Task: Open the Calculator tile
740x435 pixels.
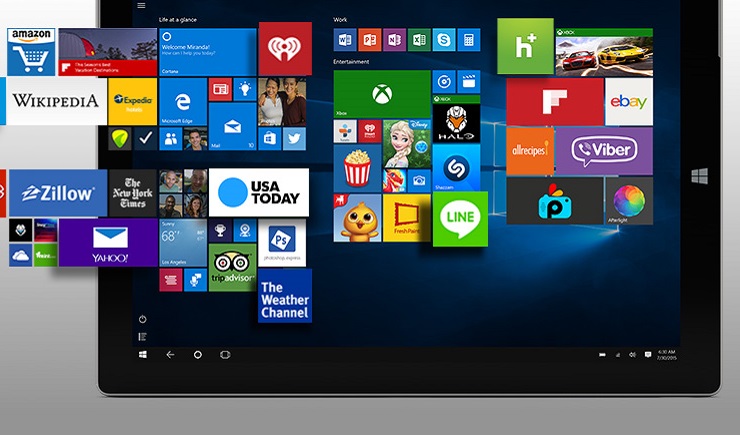Action: pos(469,40)
